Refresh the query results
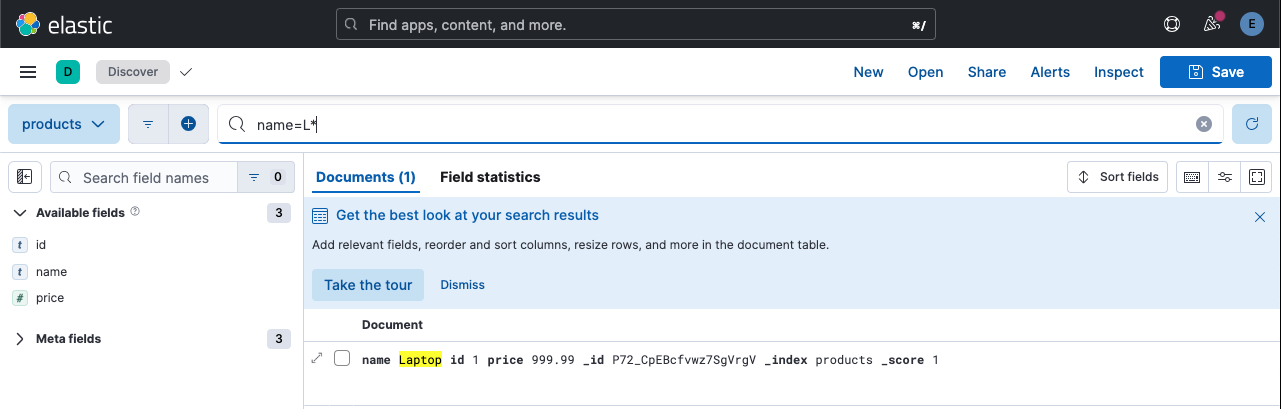Viewport: 1281px width, 409px height. [1251, 124]
